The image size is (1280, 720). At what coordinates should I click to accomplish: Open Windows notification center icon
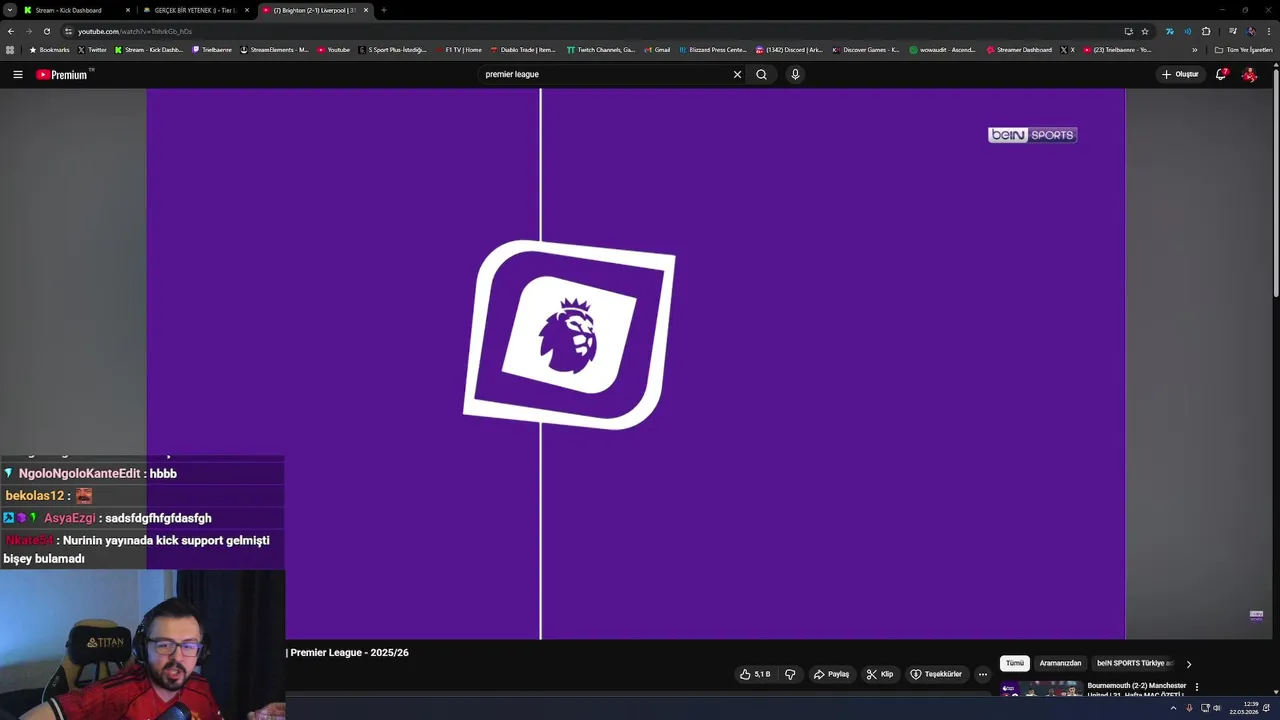1267,708
